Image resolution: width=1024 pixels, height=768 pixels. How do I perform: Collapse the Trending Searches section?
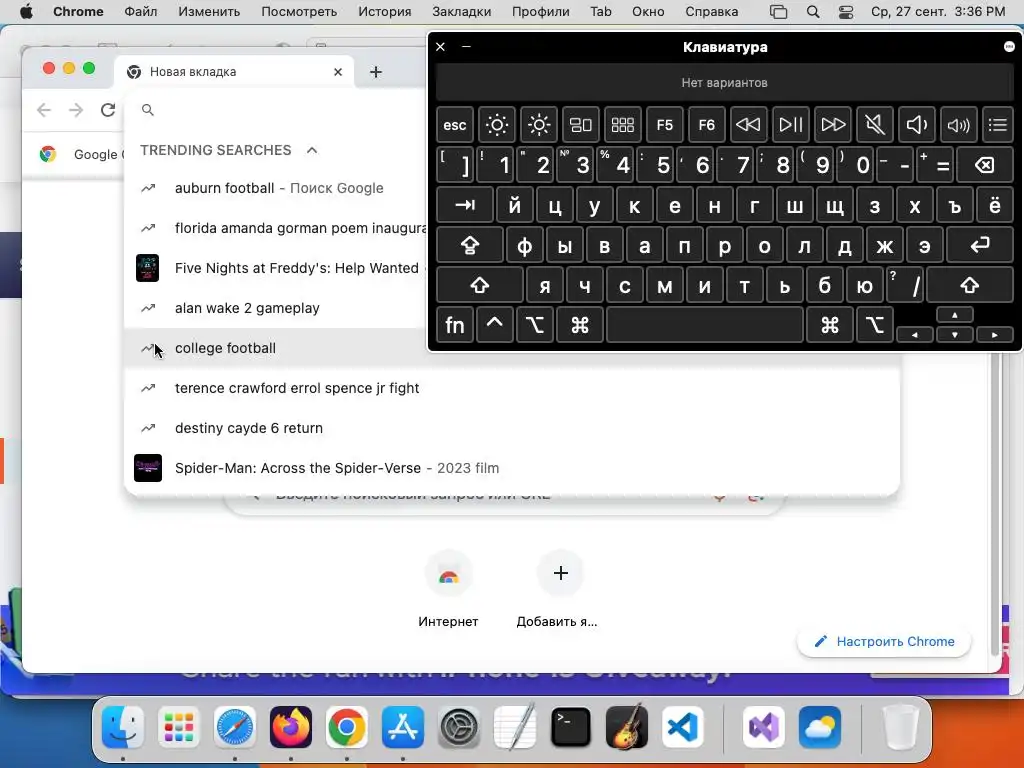click(312, 150)
